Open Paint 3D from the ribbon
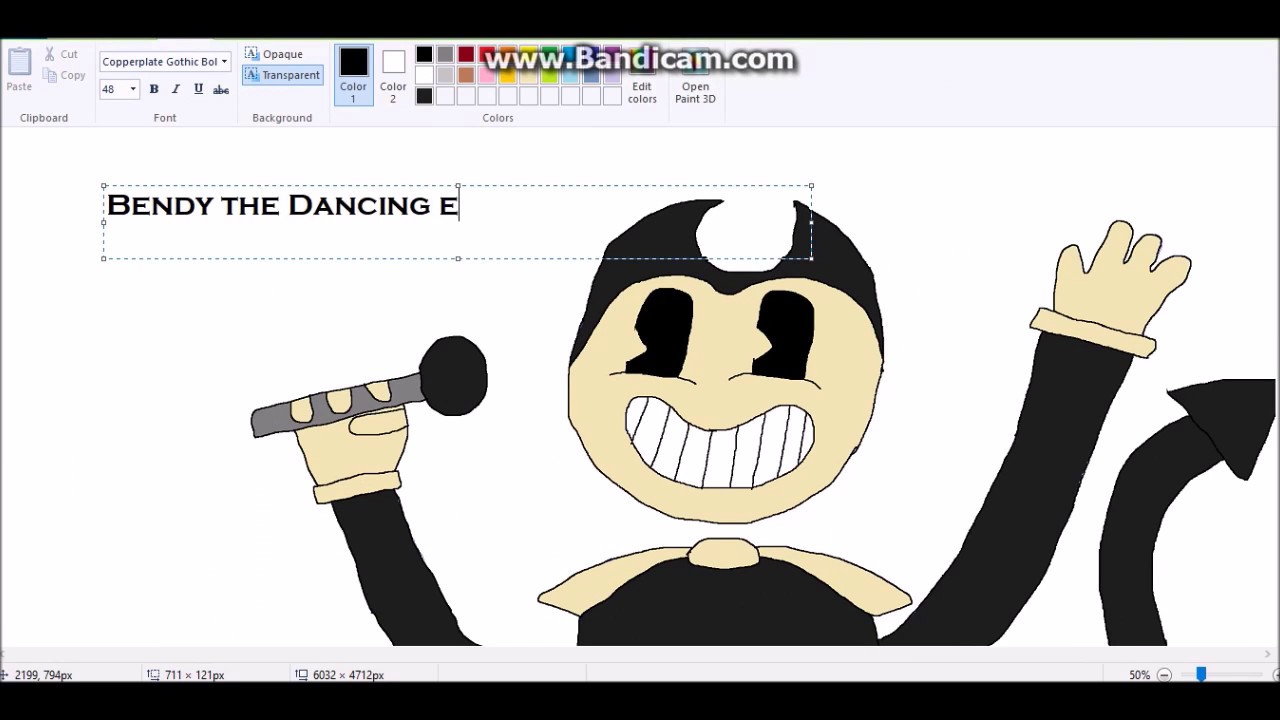 click(695, 77)
